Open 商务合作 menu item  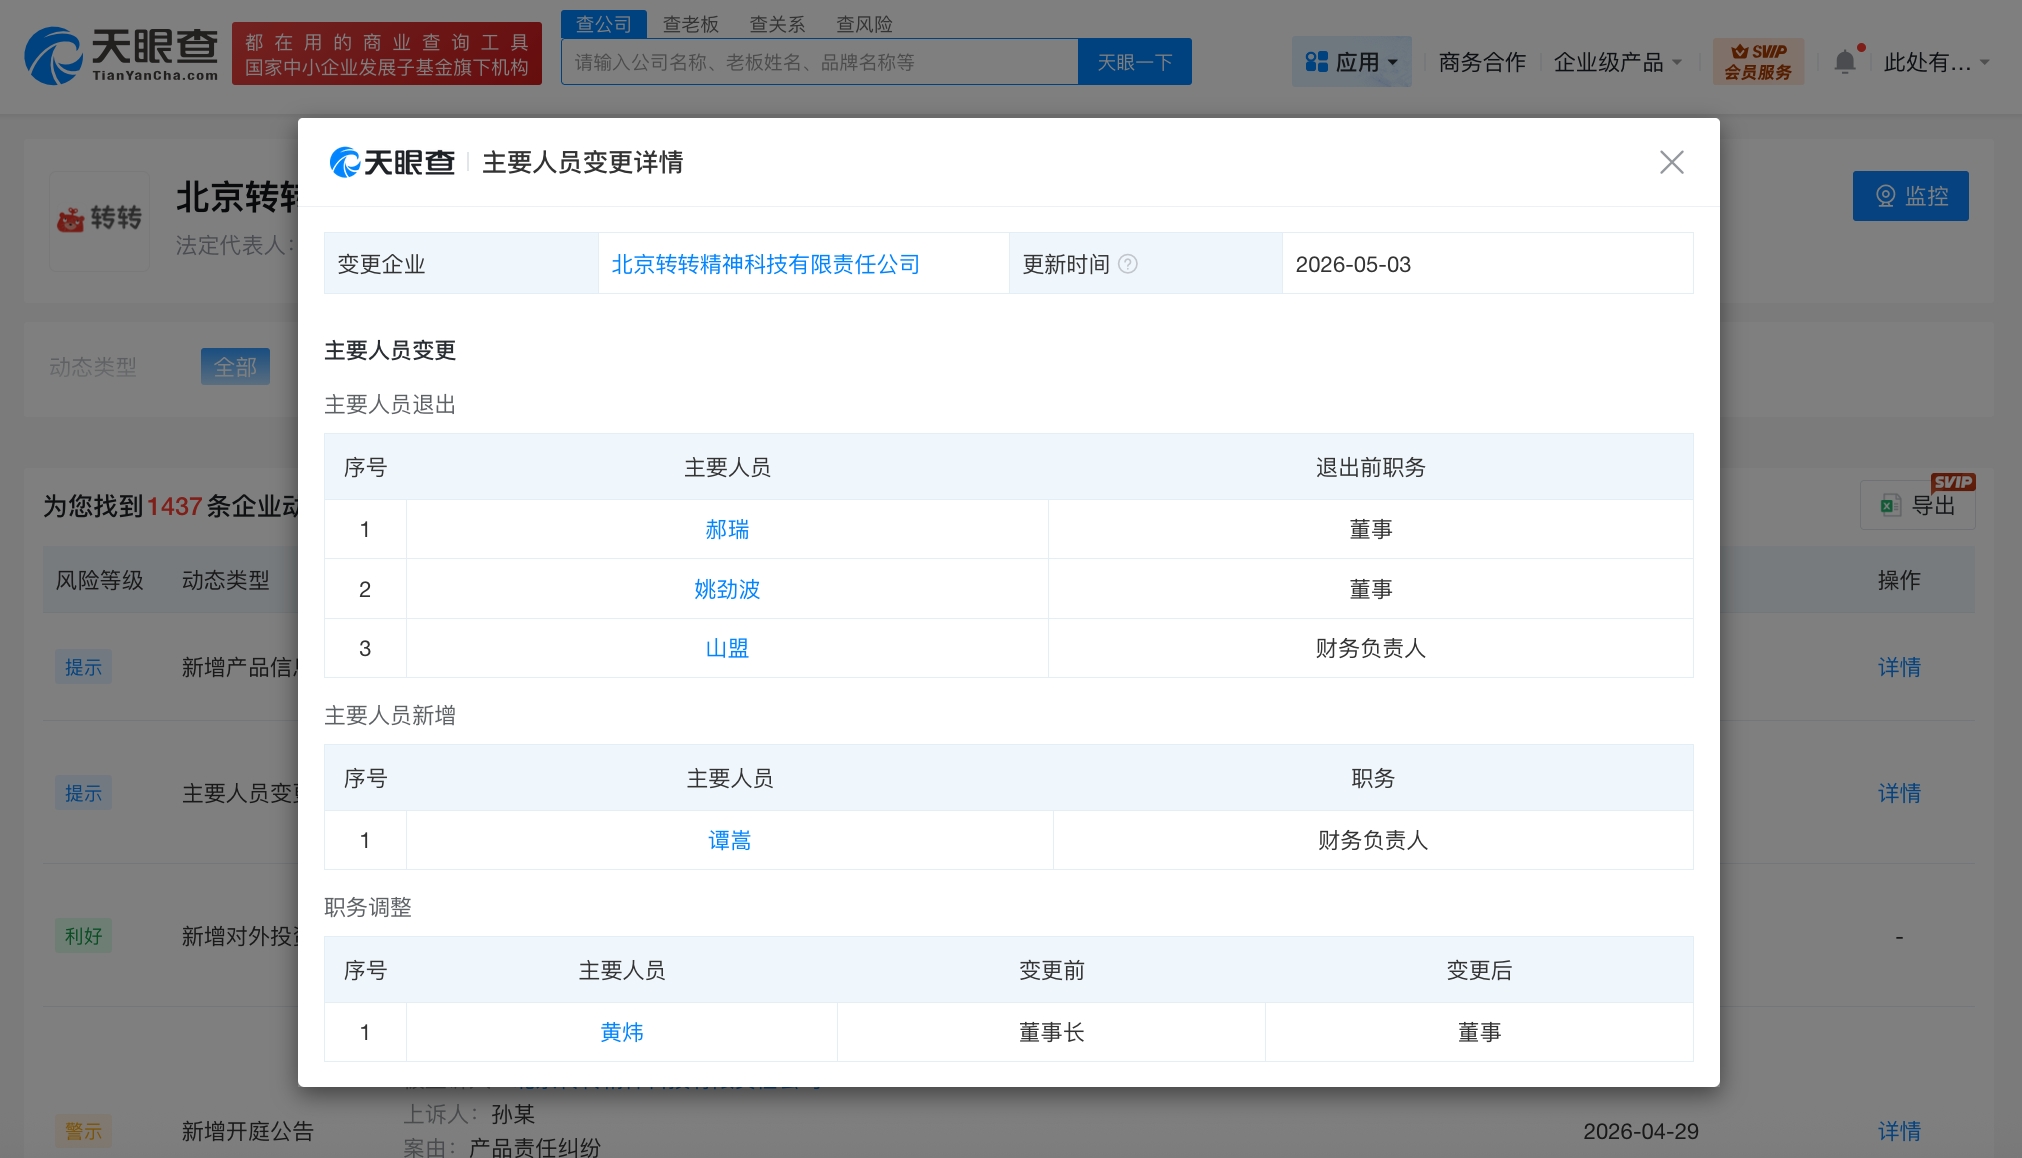click(1482, 62)
